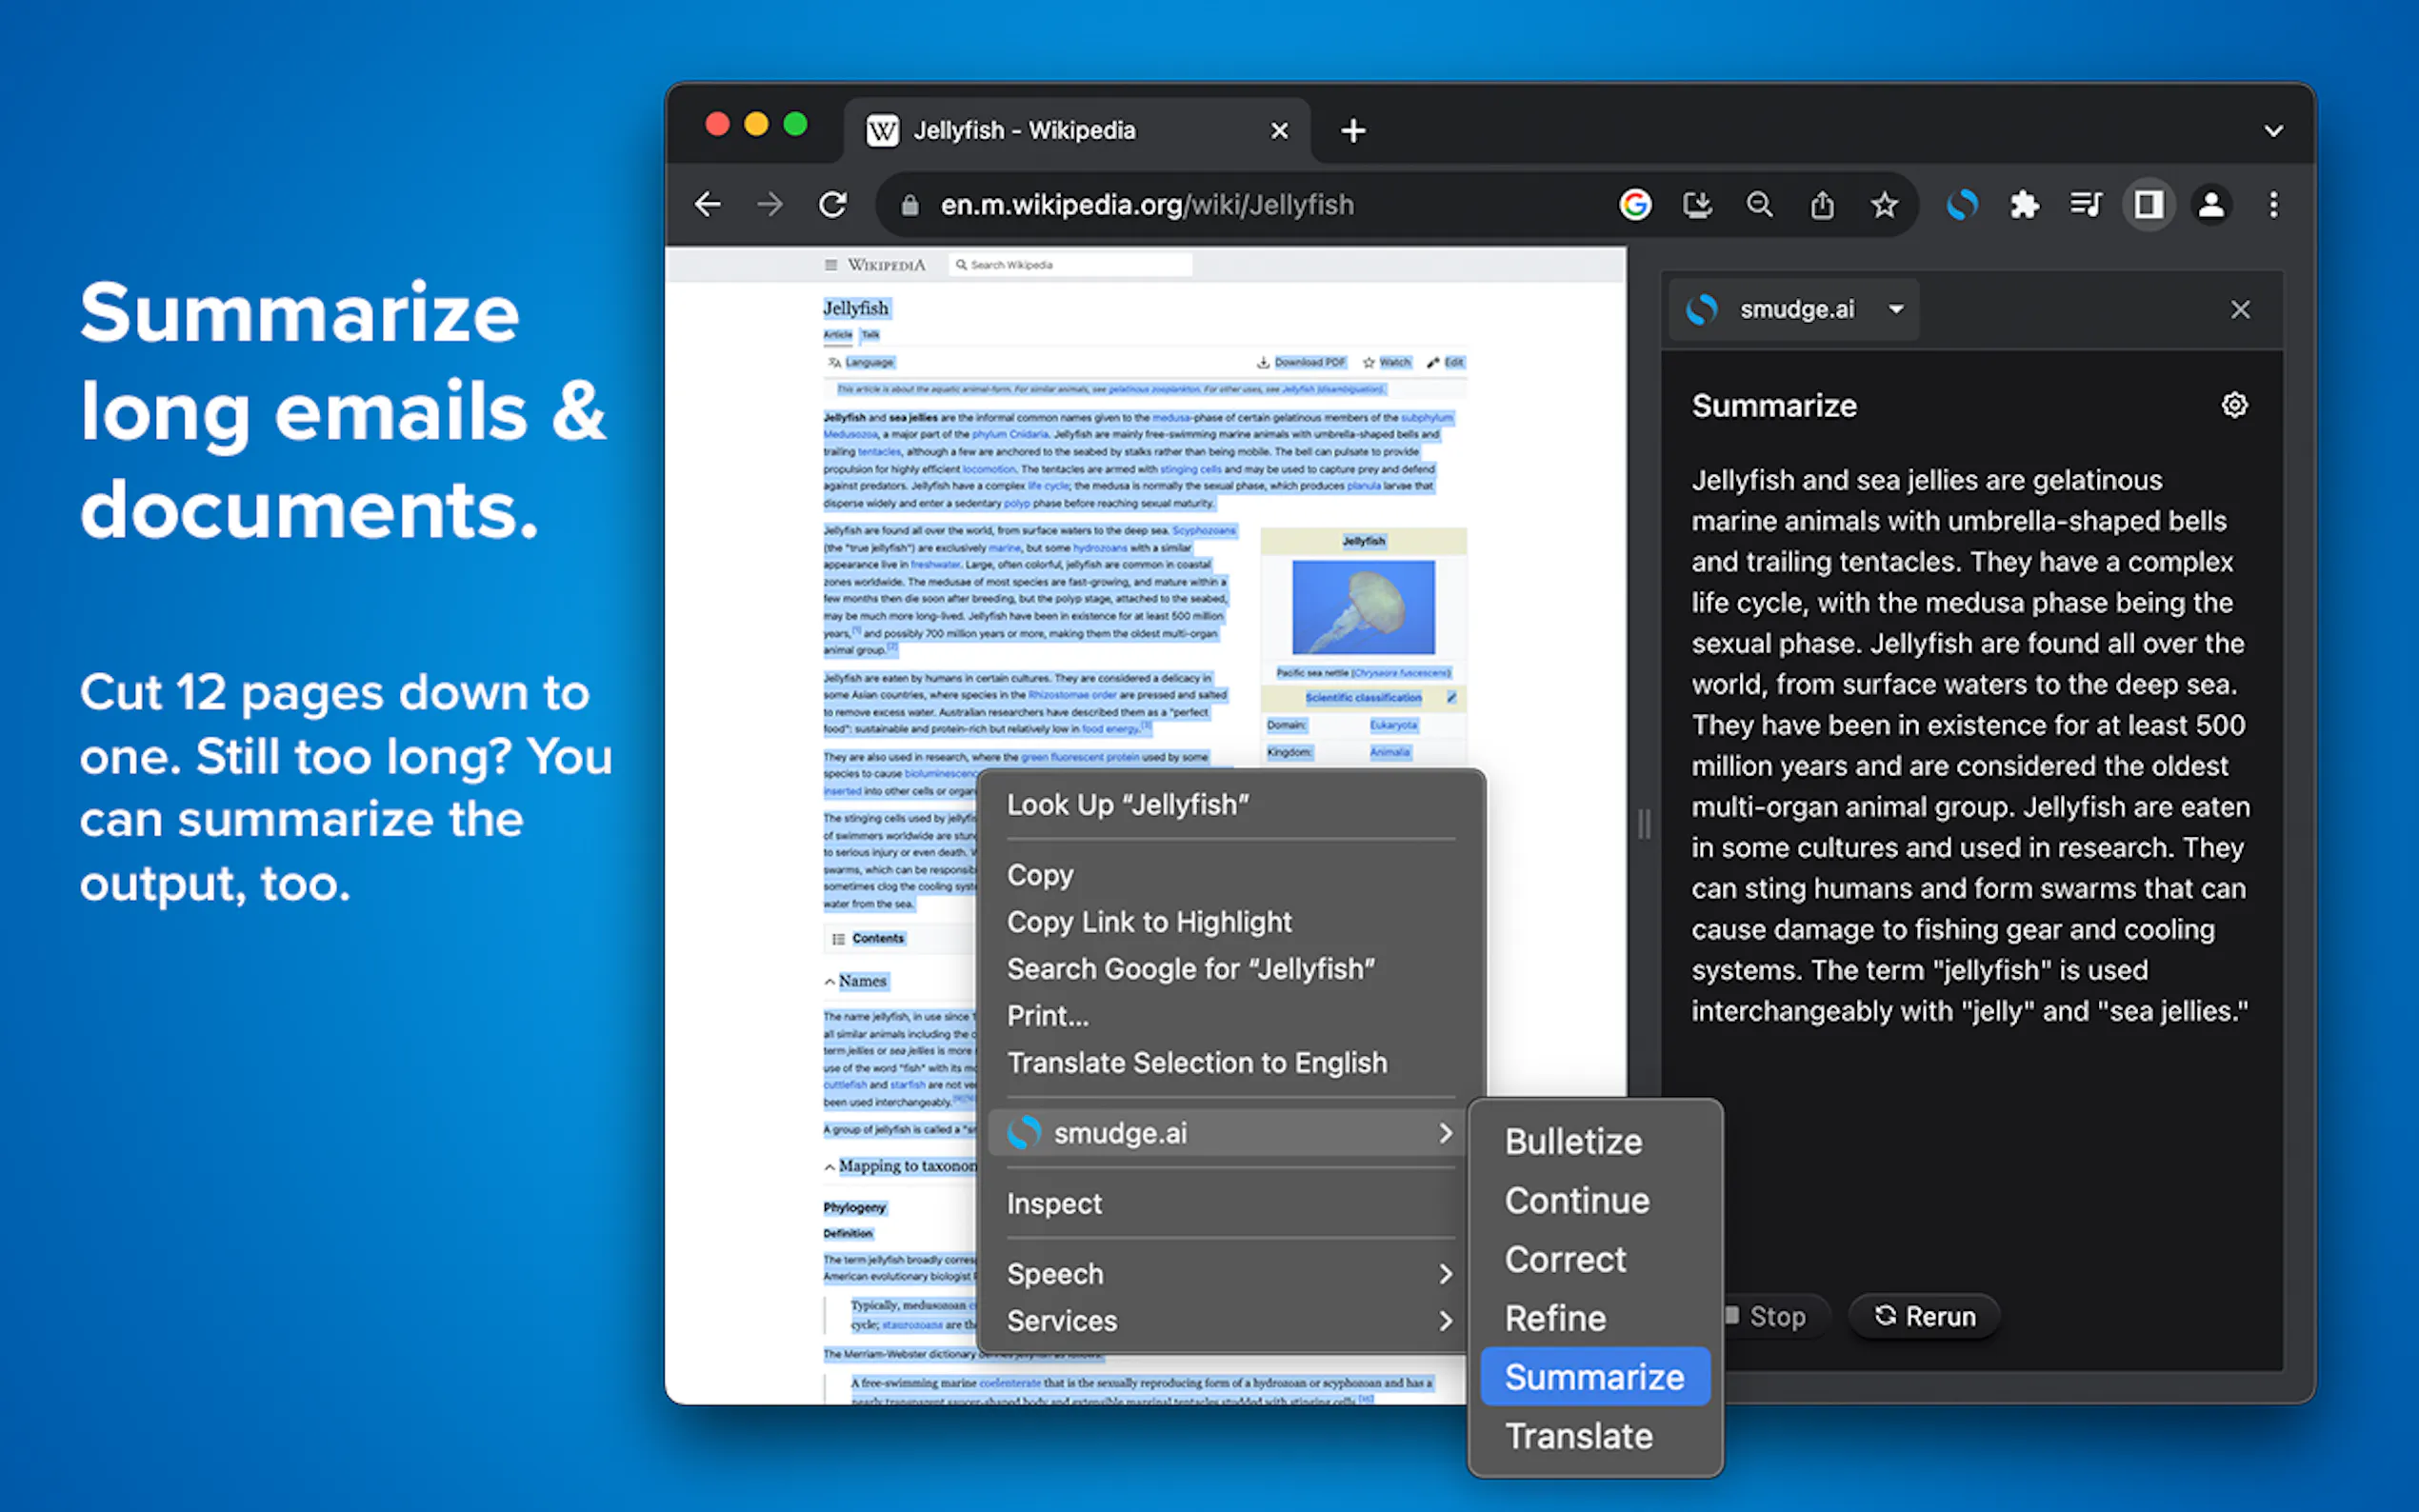Click the media controls playlist icon

pos(2086,205)
